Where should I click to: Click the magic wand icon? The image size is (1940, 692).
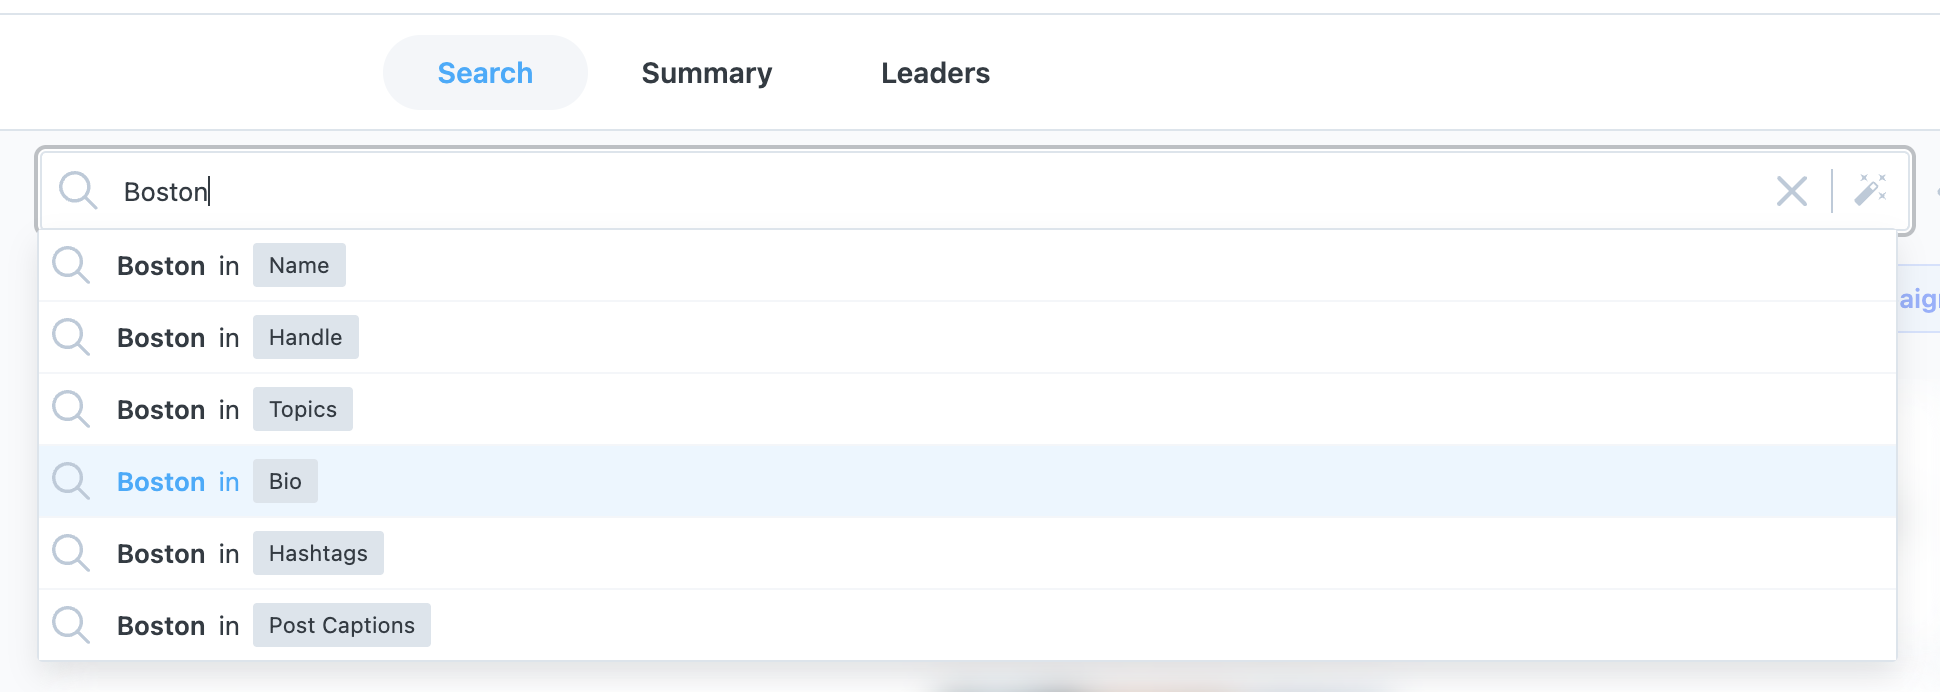[1870, 190]
